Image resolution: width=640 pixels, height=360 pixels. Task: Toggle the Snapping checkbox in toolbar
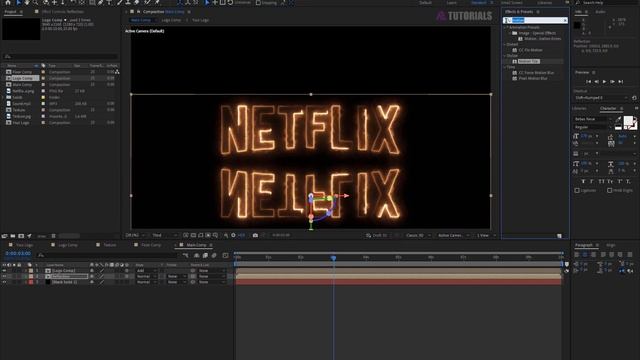[x=258, y=2]
